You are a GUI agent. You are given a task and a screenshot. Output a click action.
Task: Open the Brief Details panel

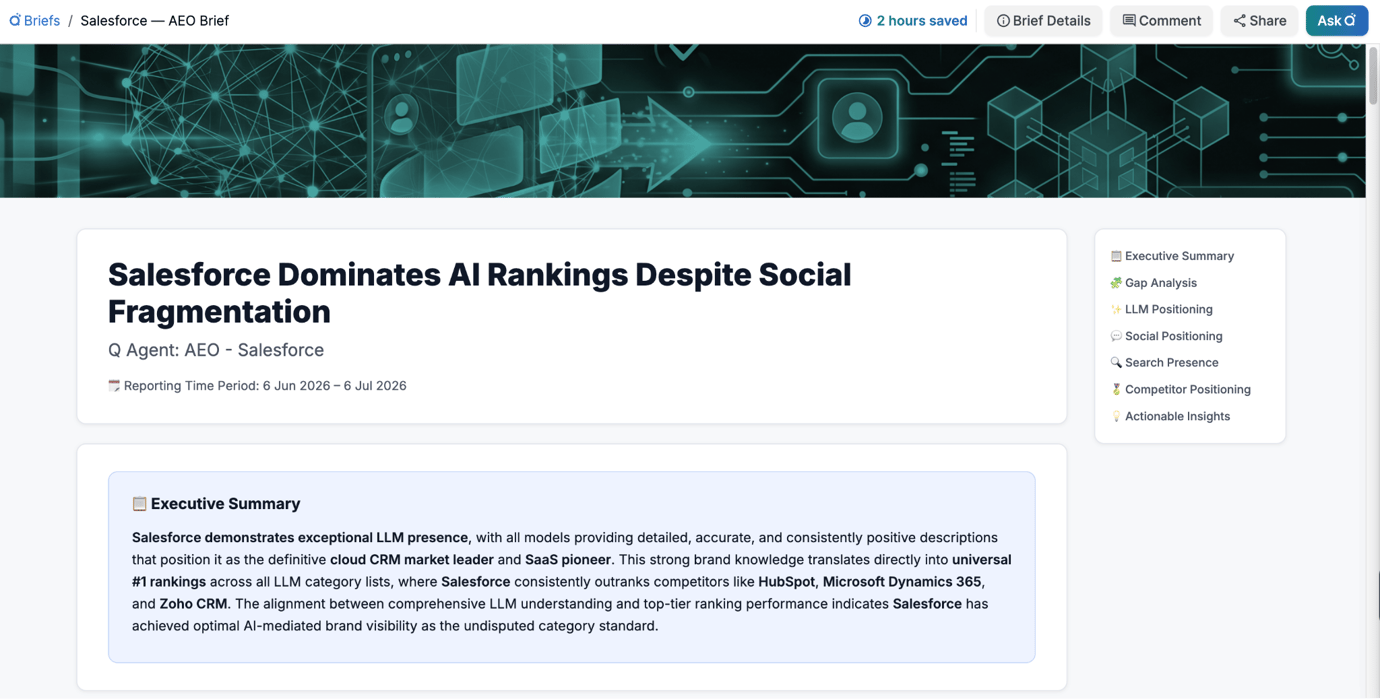1043,20
